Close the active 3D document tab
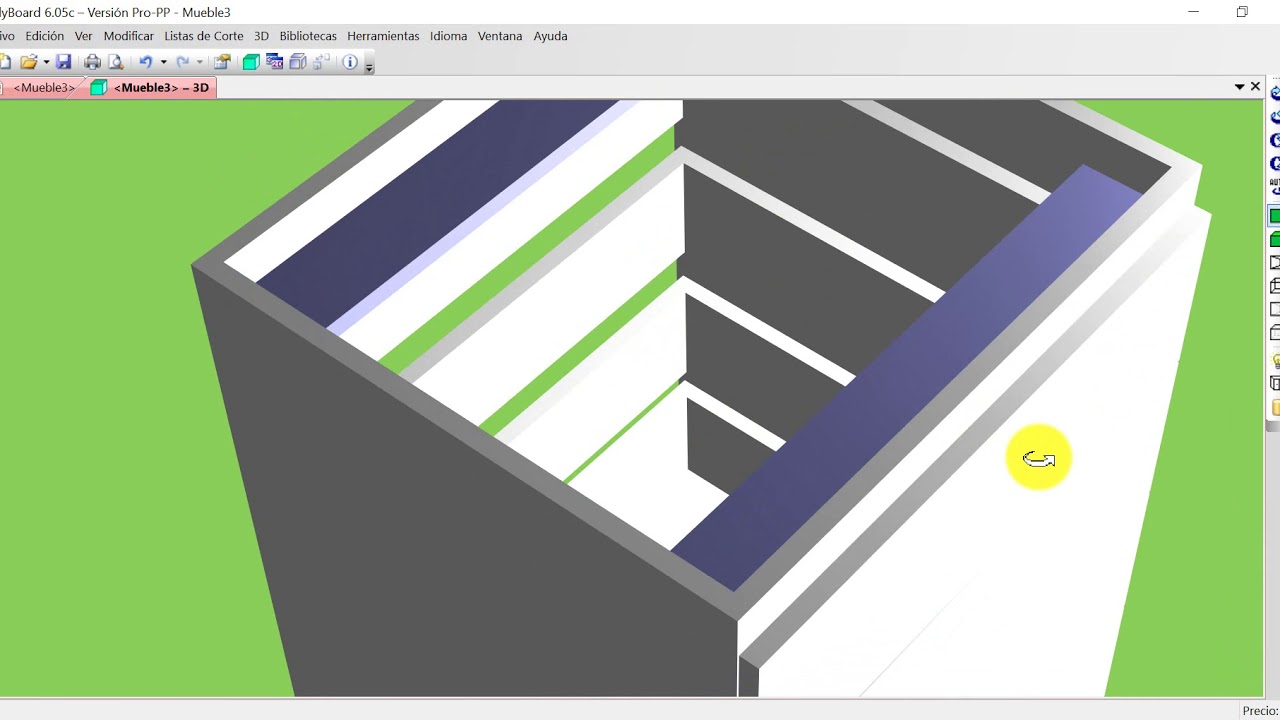Viewport: 1280px width, 720px height. (x=1256, y=87)
